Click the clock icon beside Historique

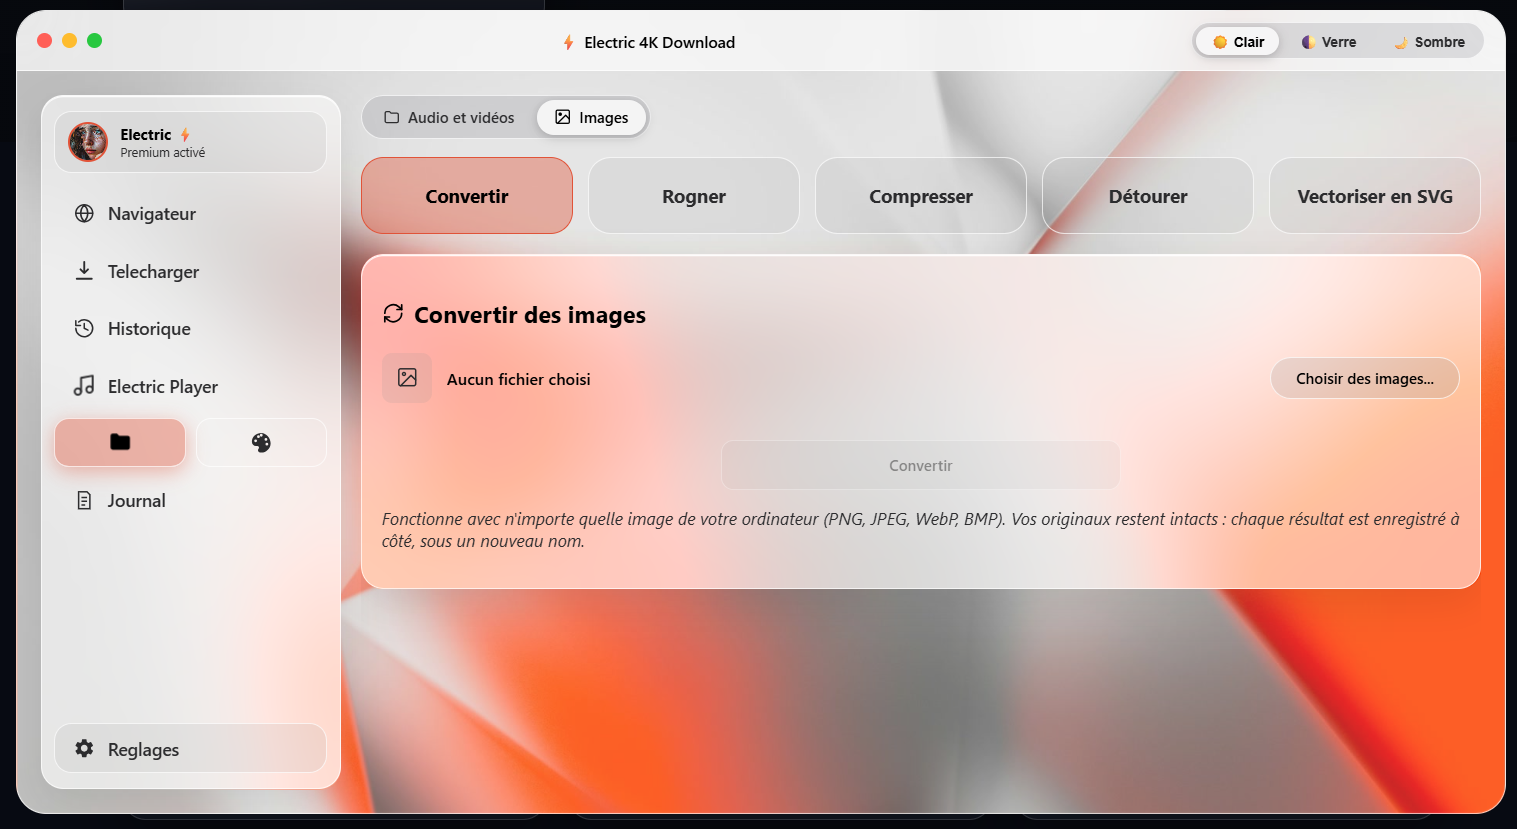85,328
